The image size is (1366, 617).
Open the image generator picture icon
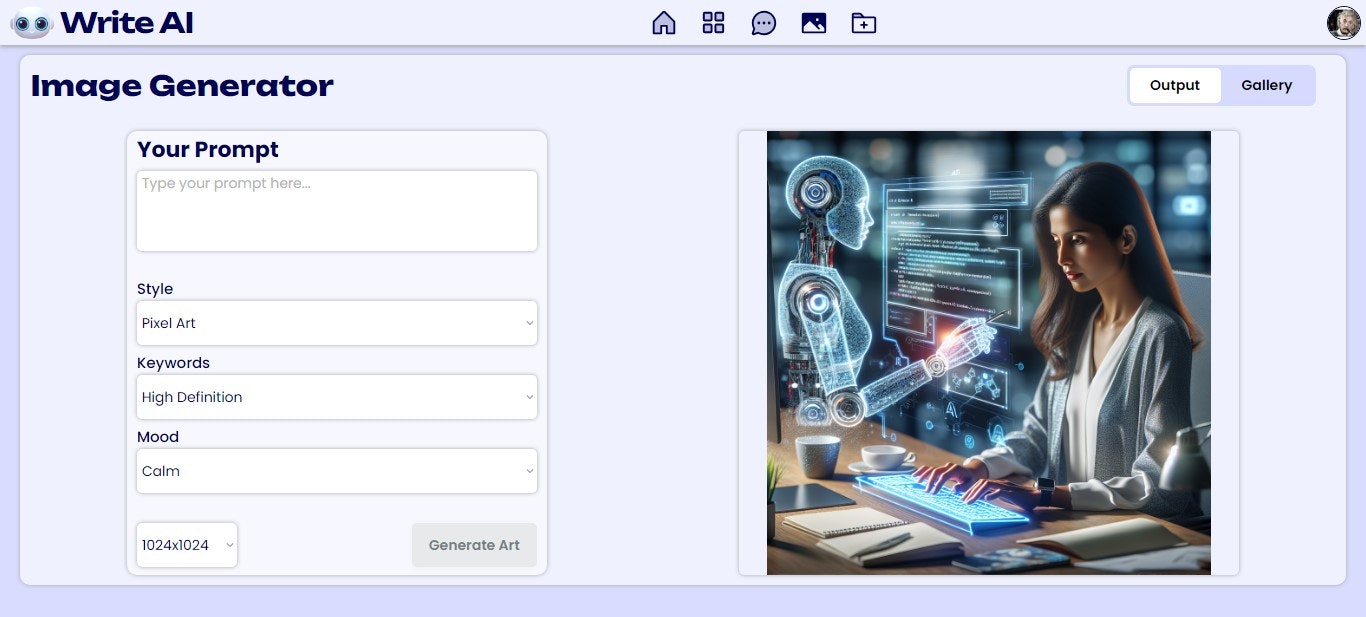tap(814, 23)
